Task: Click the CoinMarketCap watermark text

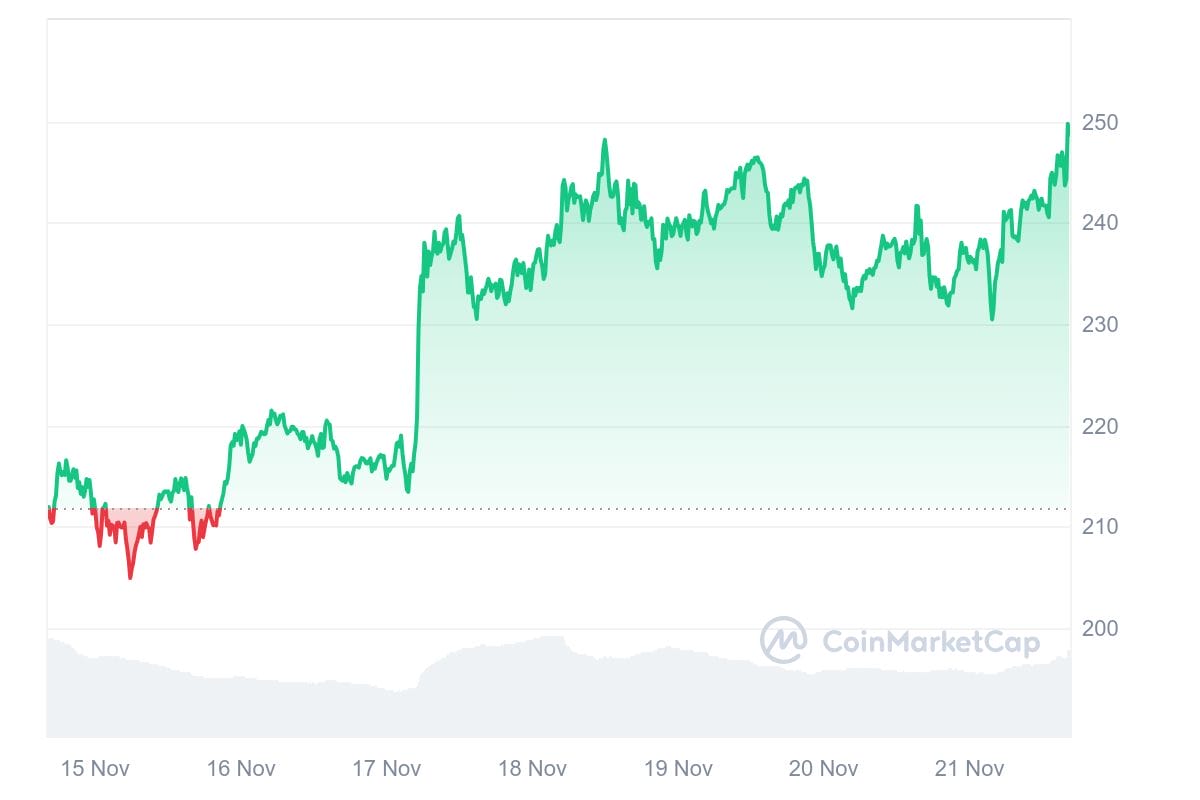Action: click(930, 641)
